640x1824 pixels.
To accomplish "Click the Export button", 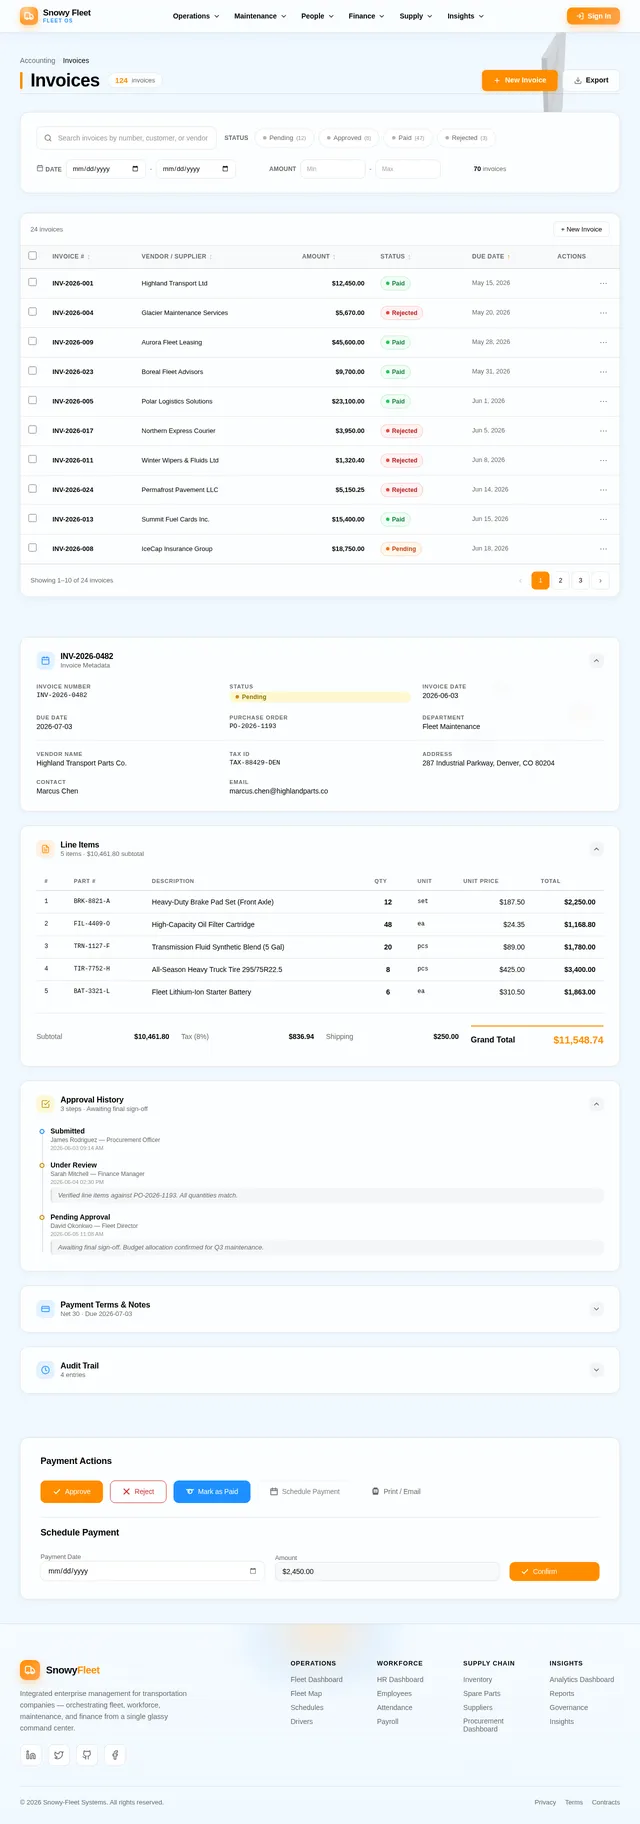I will 591,80.
